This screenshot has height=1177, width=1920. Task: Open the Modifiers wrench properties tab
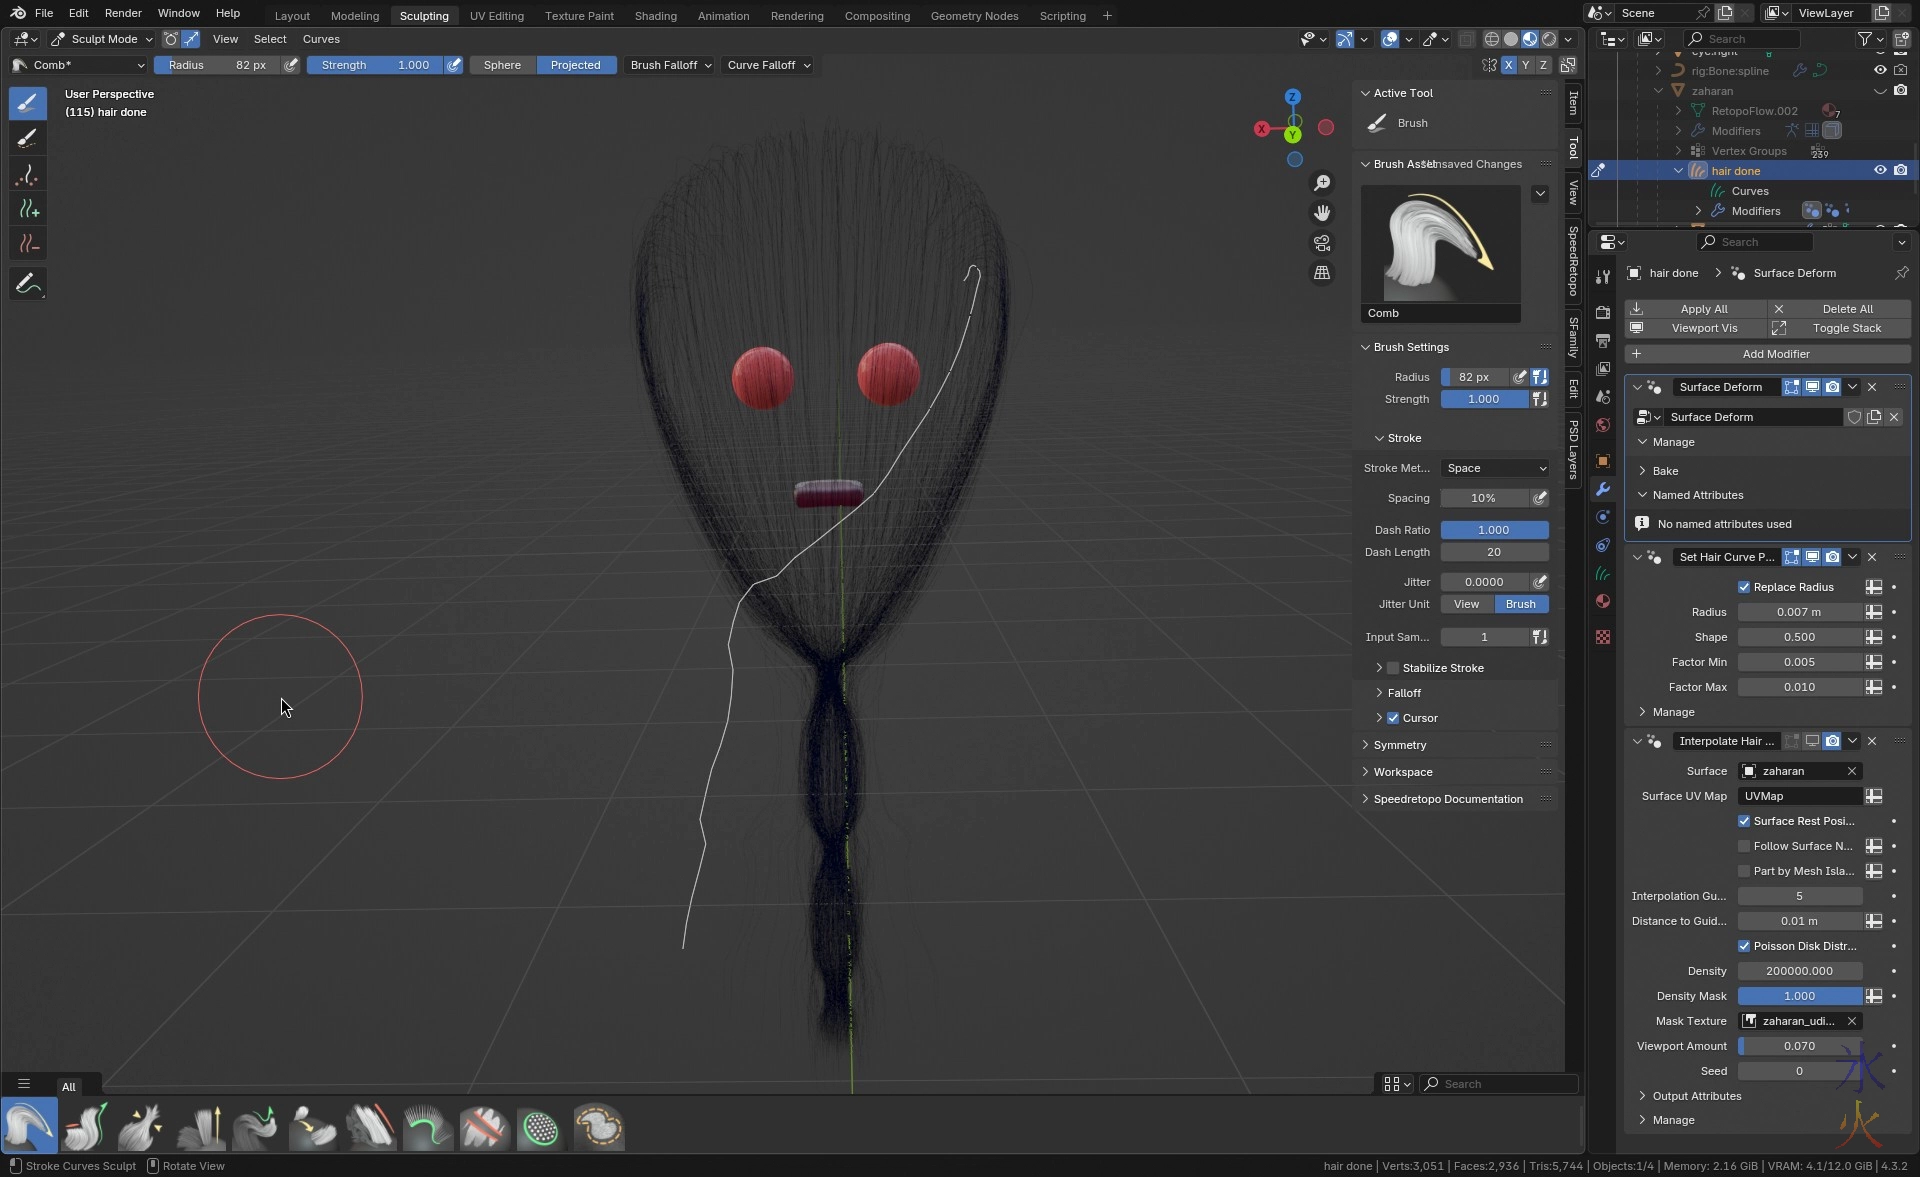[x=1603, y=489]
